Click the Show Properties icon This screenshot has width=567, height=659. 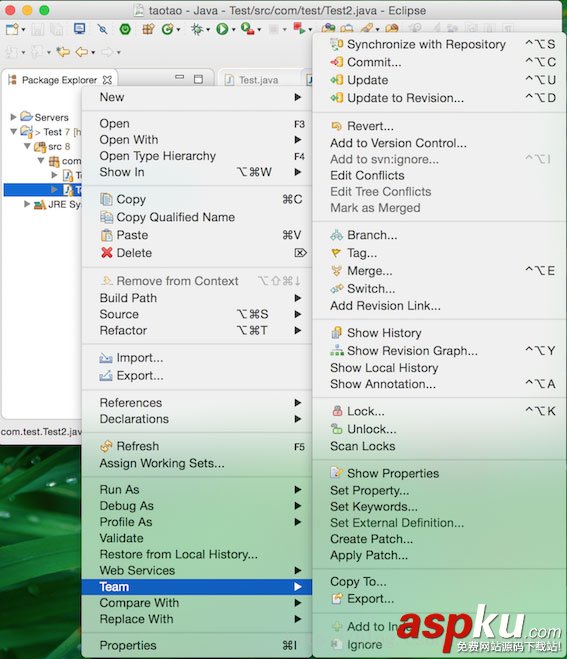tap(337, 473)
